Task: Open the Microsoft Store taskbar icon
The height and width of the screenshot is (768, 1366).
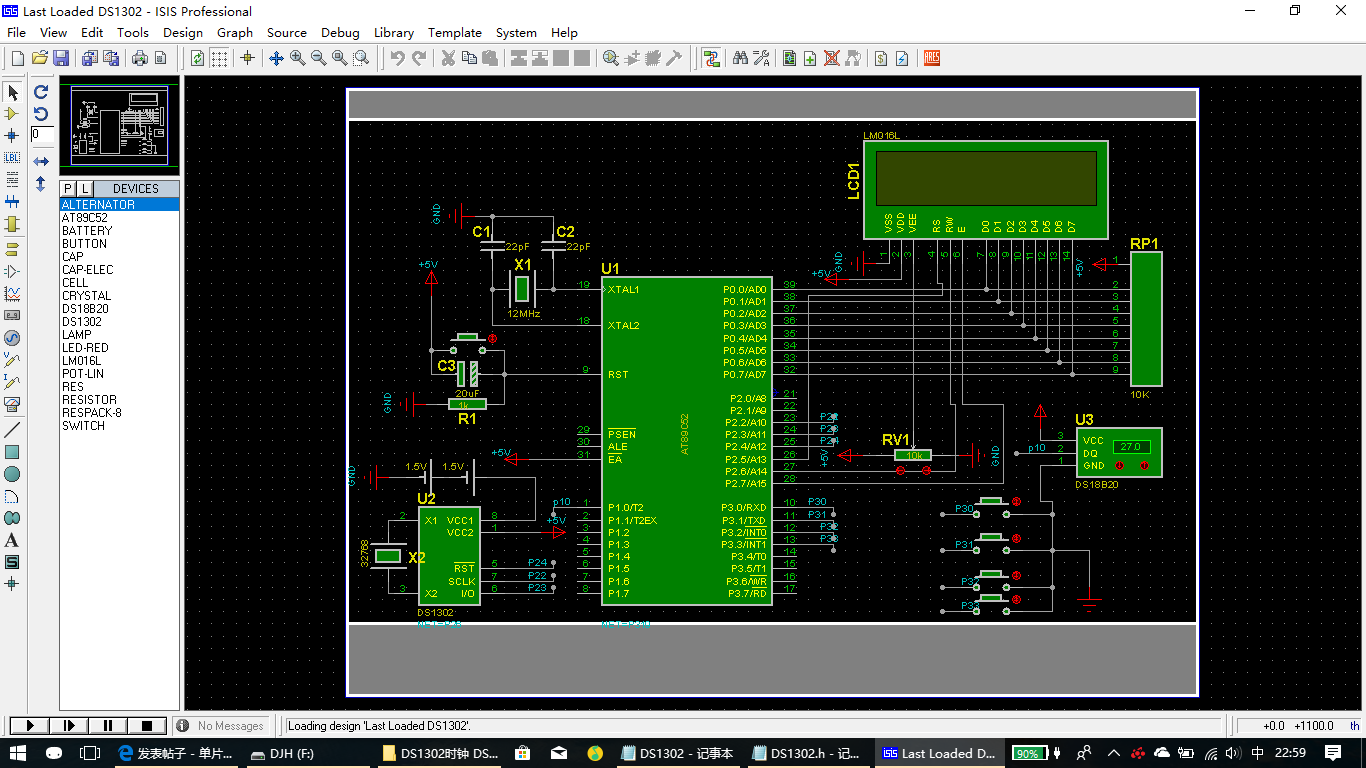Action: pyautogui.click(x=522, y=753)
